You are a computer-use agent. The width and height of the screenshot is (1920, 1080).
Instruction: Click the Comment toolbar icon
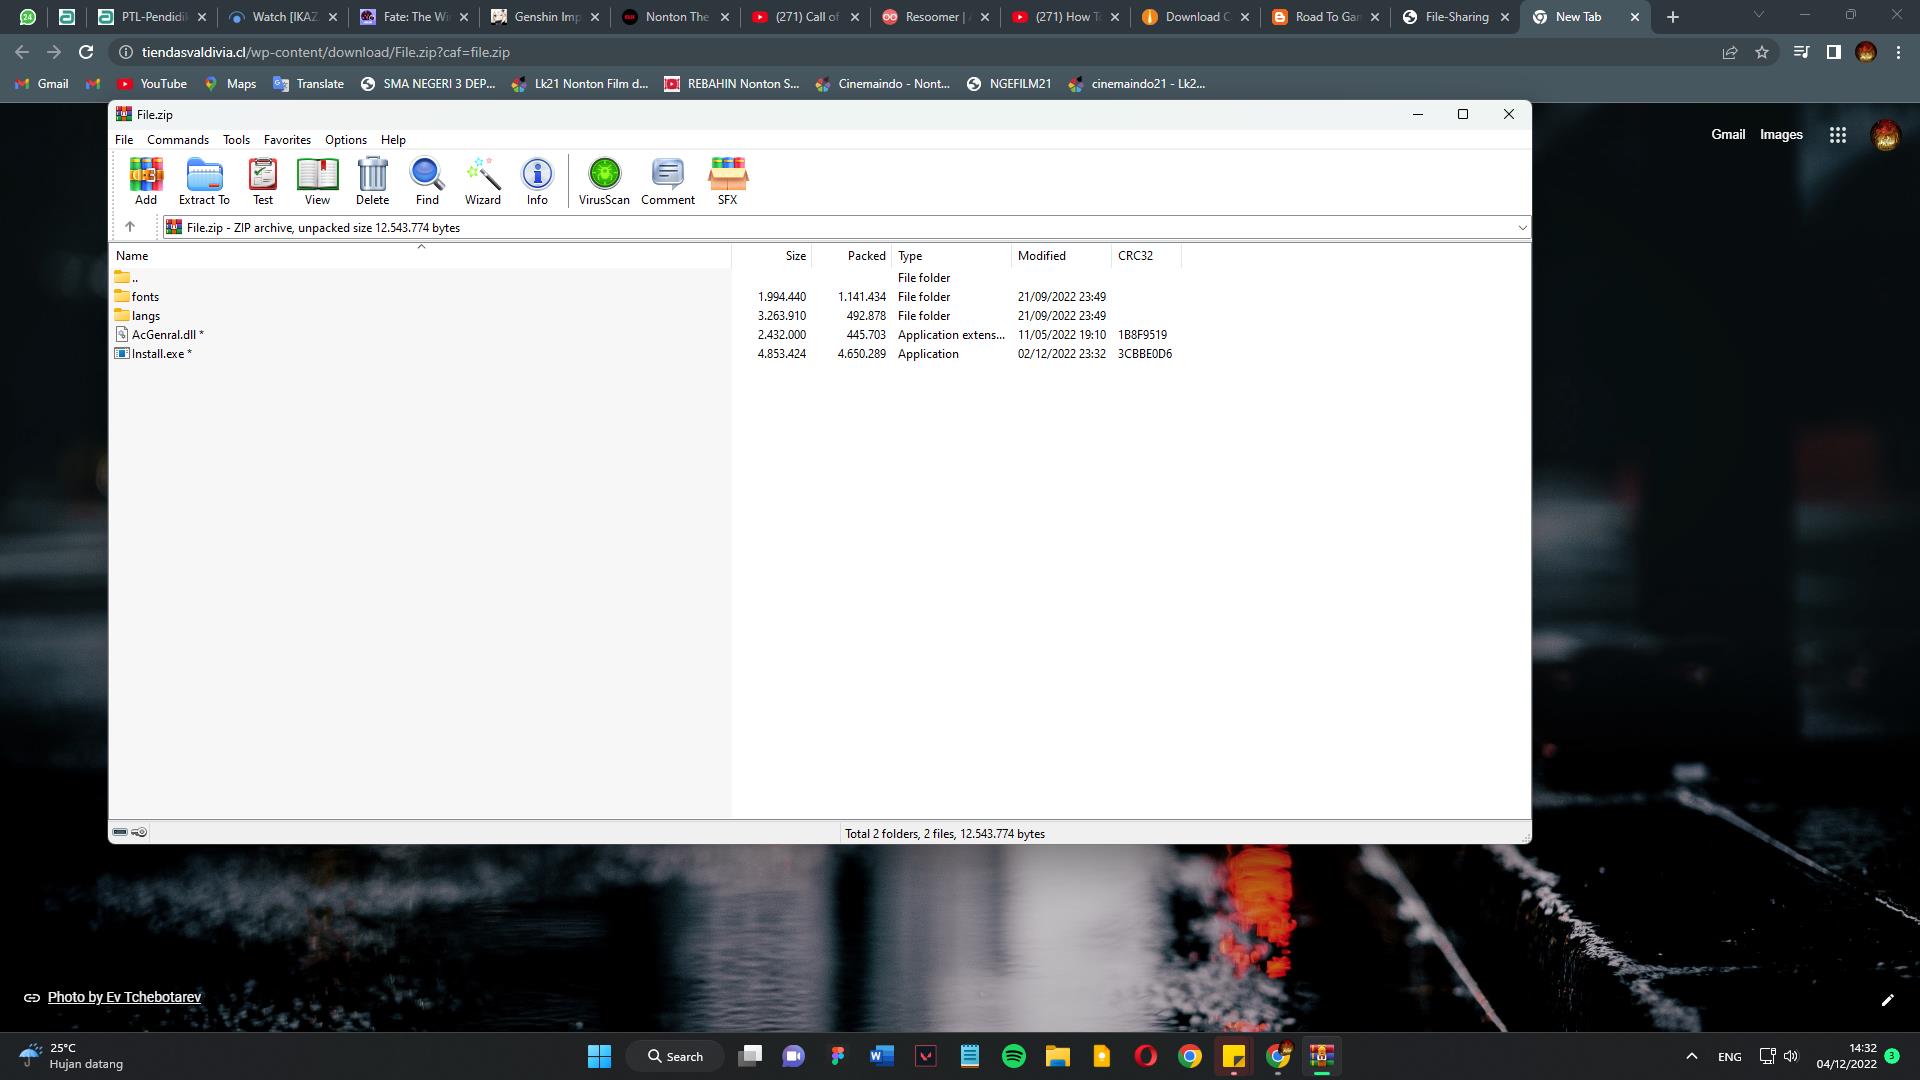point(667,181)
